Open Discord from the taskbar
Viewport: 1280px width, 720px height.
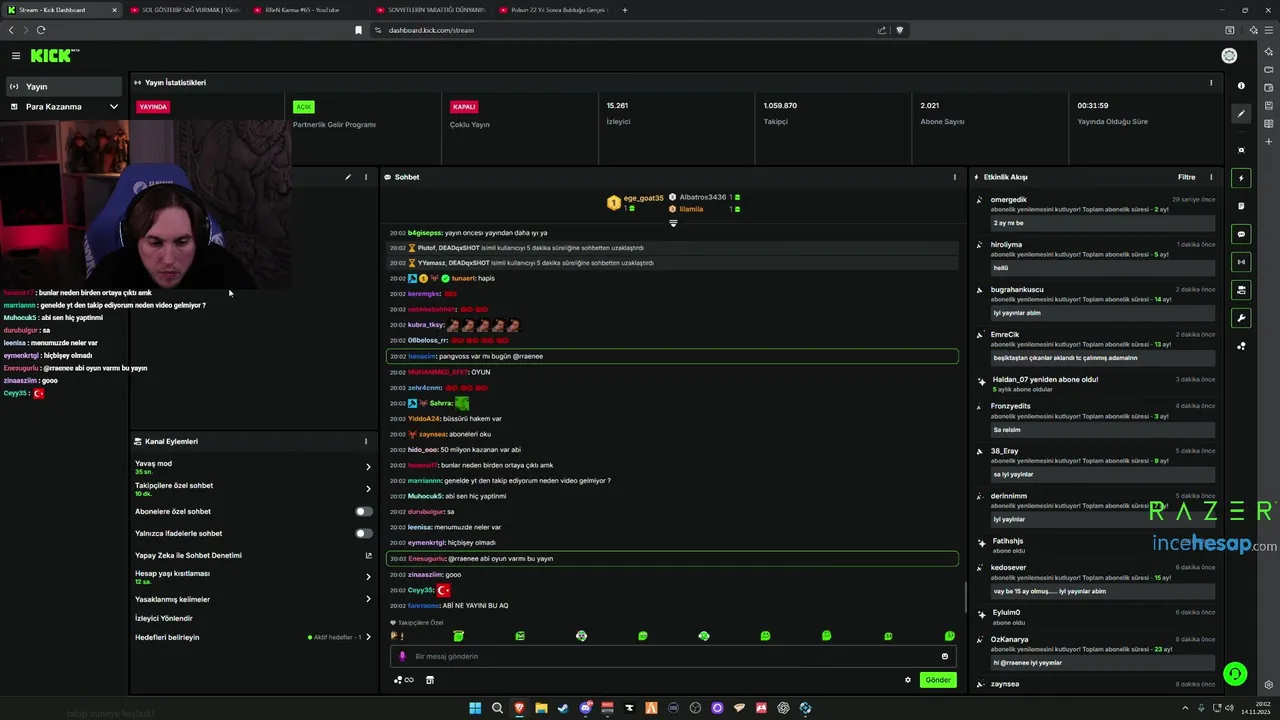pyautogui.click(x=585, y=708)
